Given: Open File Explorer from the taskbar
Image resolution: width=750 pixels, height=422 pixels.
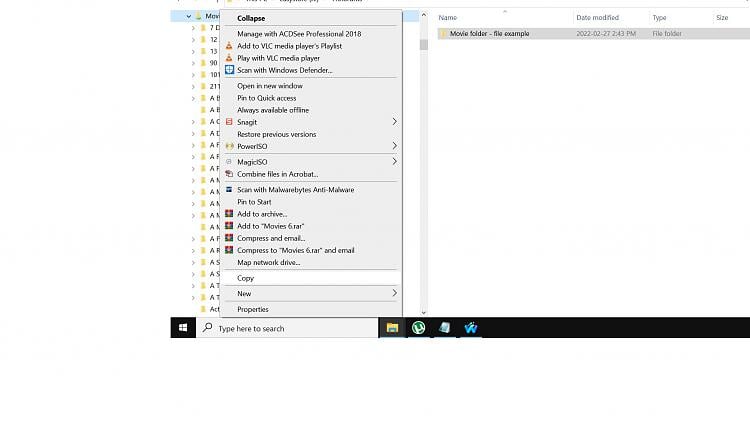Looking at the screenshot, I should [392, 328].
